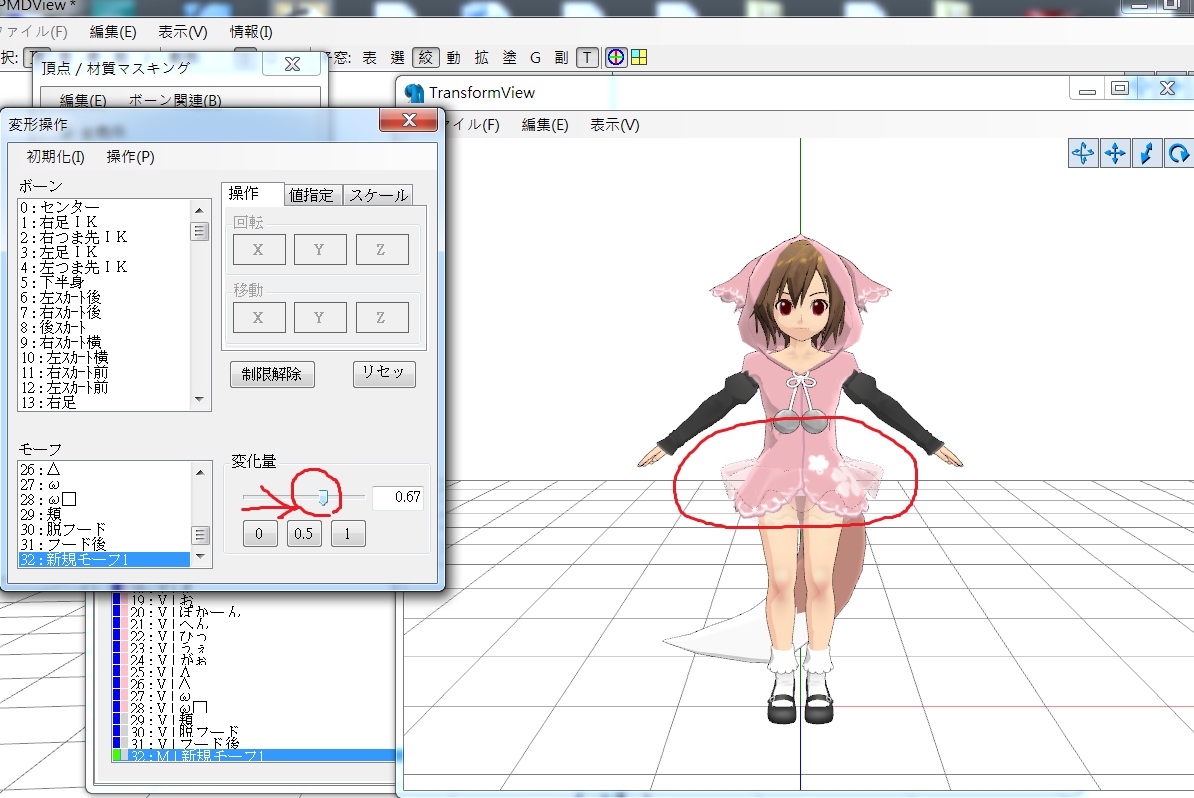Screen dimensions: 1194x798
Task: Toggle the 絞 button in PMDView toolbar
Action: tap(426, 57)
